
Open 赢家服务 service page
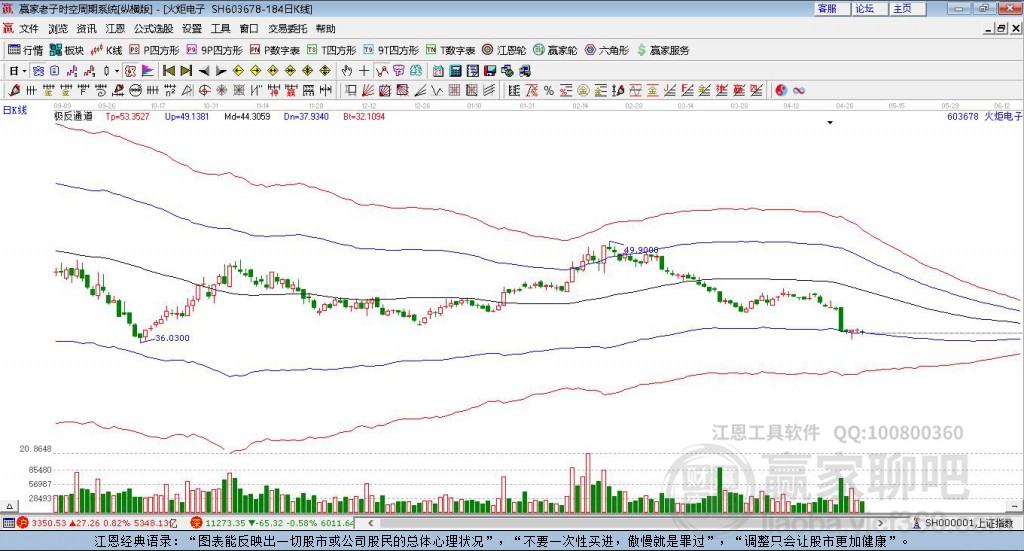663,50
